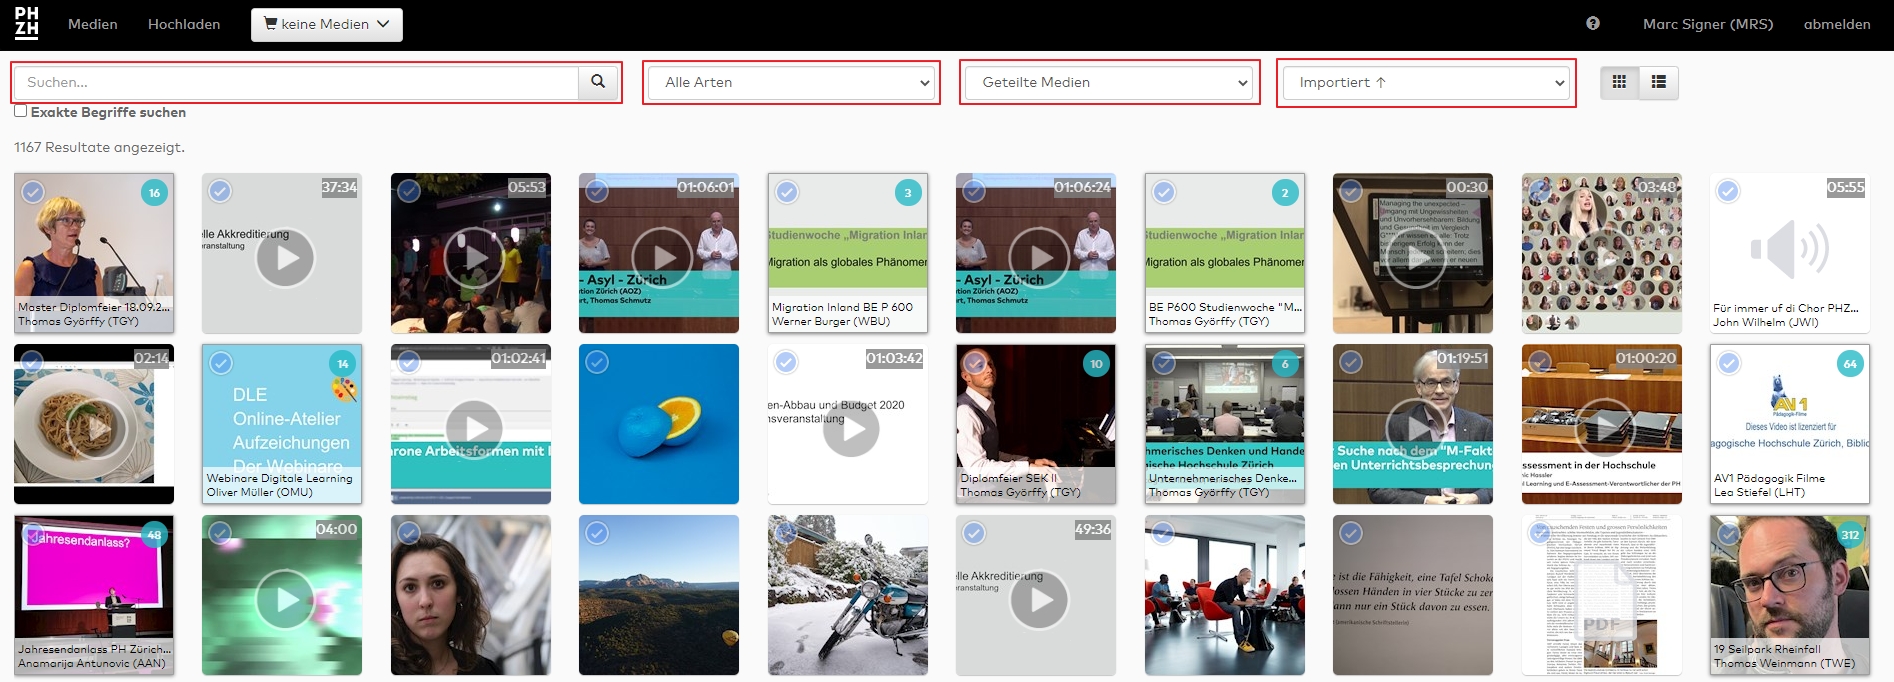Click the abmelden link
This screenshot has width=1894, height=682.
pos(1836,24)
